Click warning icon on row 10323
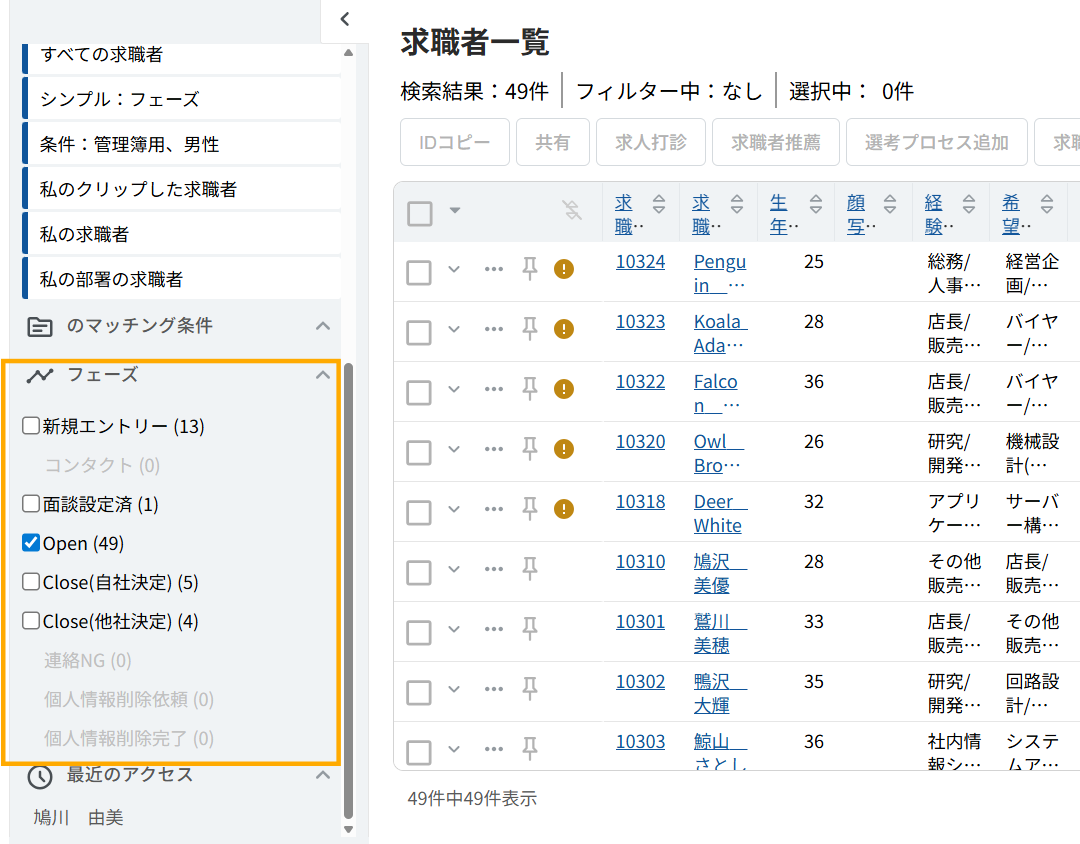 pos(564,329)
